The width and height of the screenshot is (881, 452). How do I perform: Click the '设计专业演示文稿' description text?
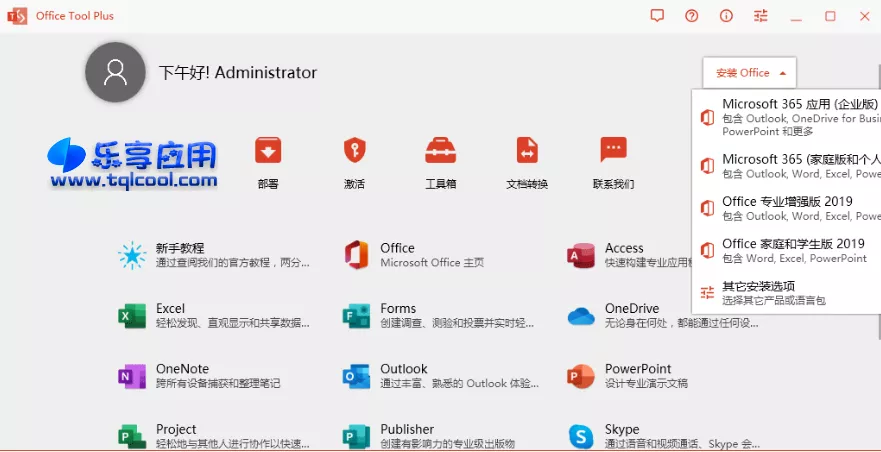click(646, 383)
